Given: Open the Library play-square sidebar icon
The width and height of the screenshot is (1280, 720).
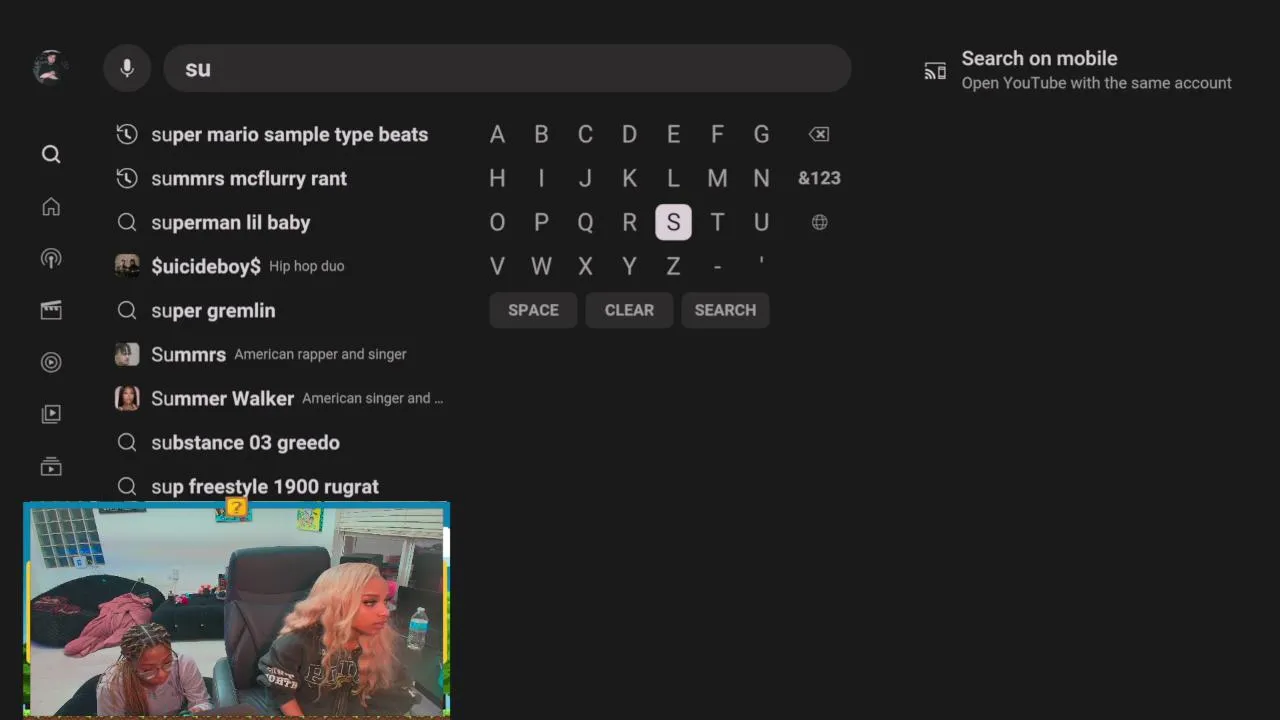Looking at the screenshot, I should coord(51,414).
